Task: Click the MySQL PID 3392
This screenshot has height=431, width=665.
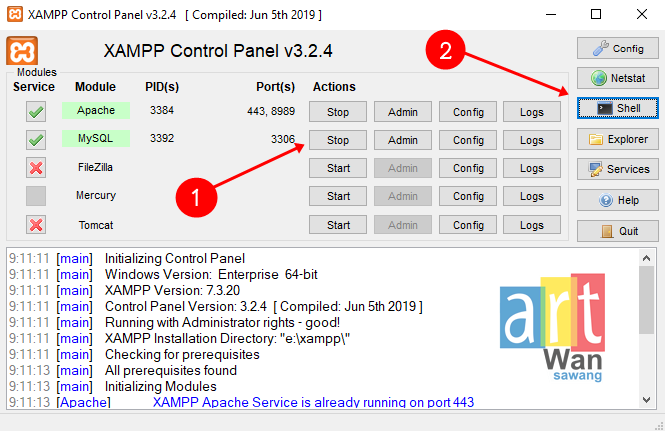Action: click(162, 138)
